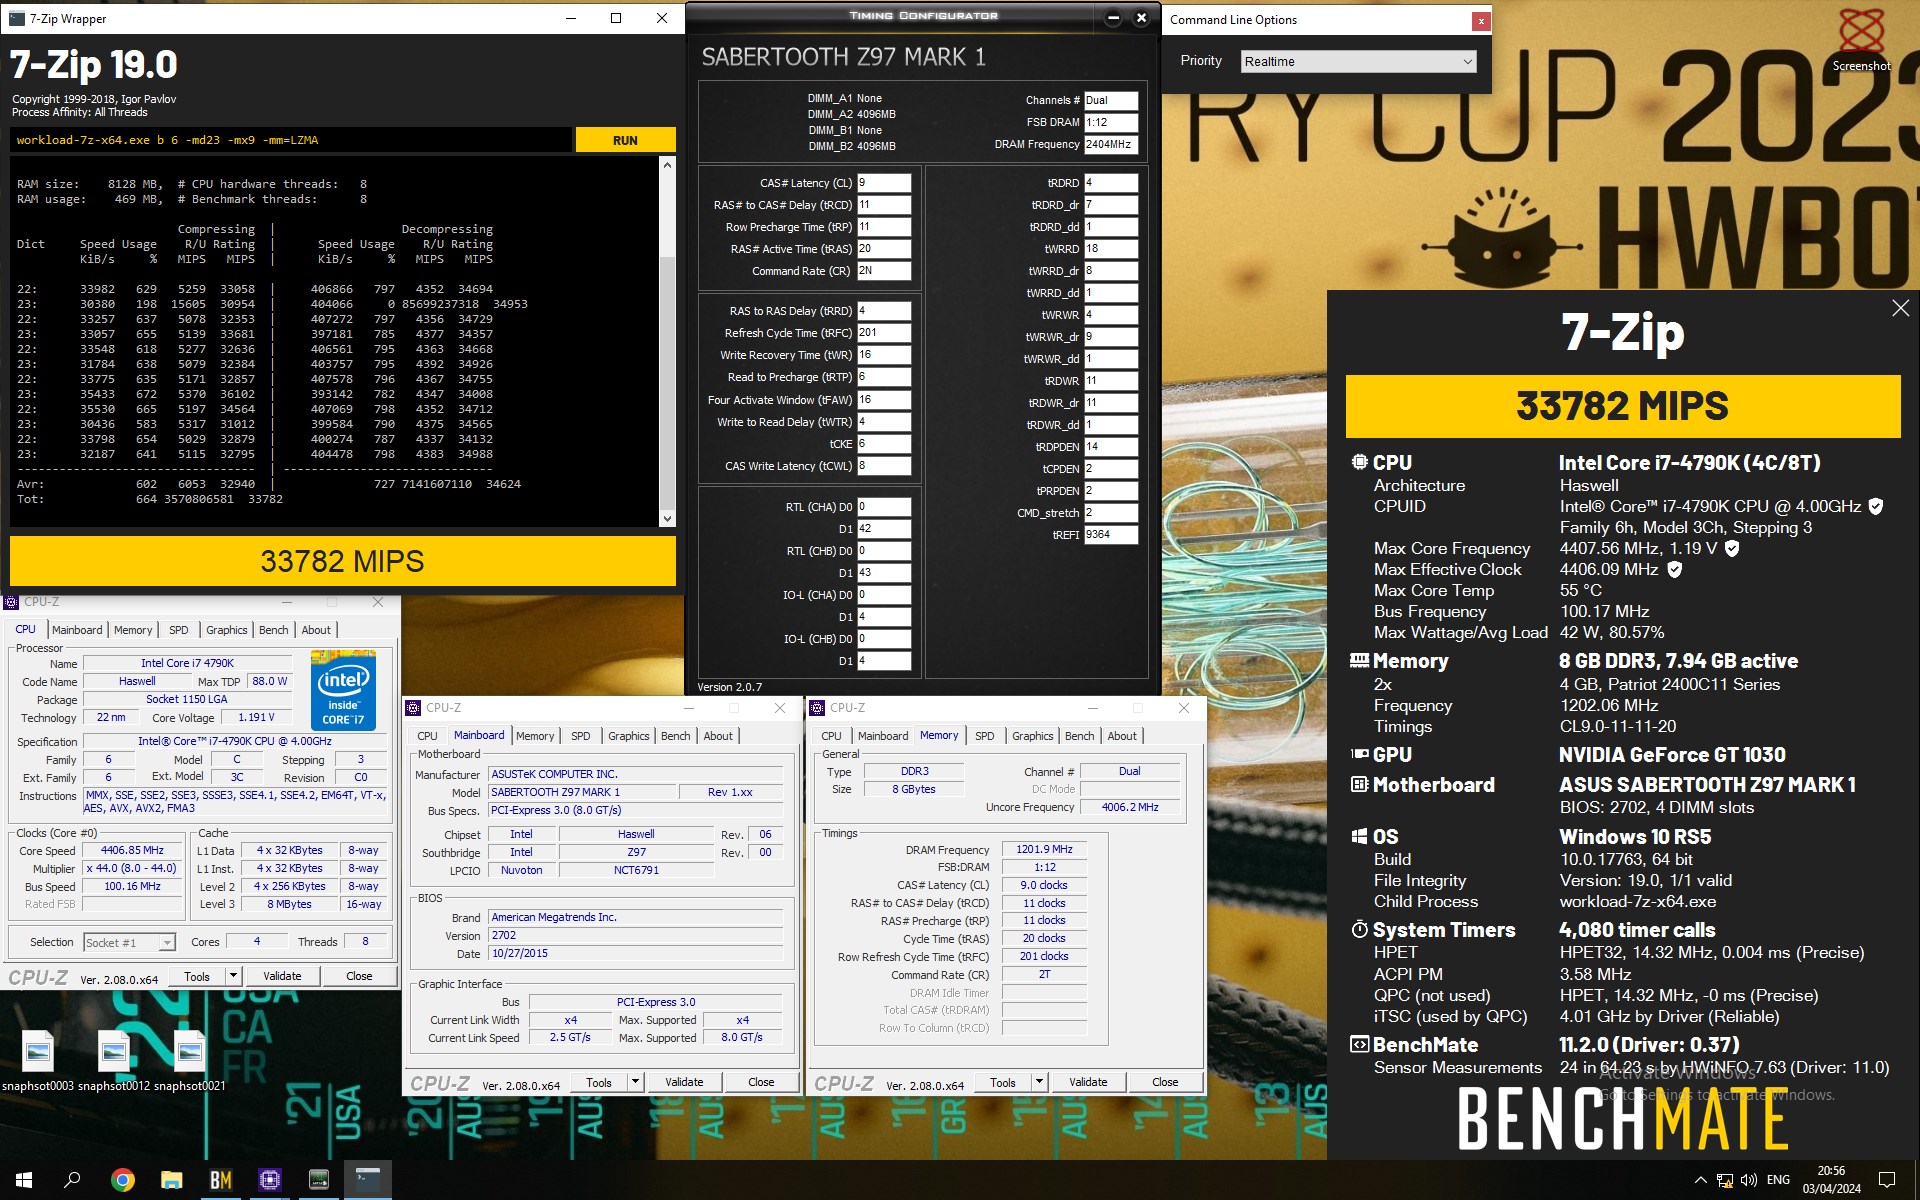Screen dimensions: 1920x1200
Task: Open Google Chrome from the taskbar
Action: pos(123,1180)
